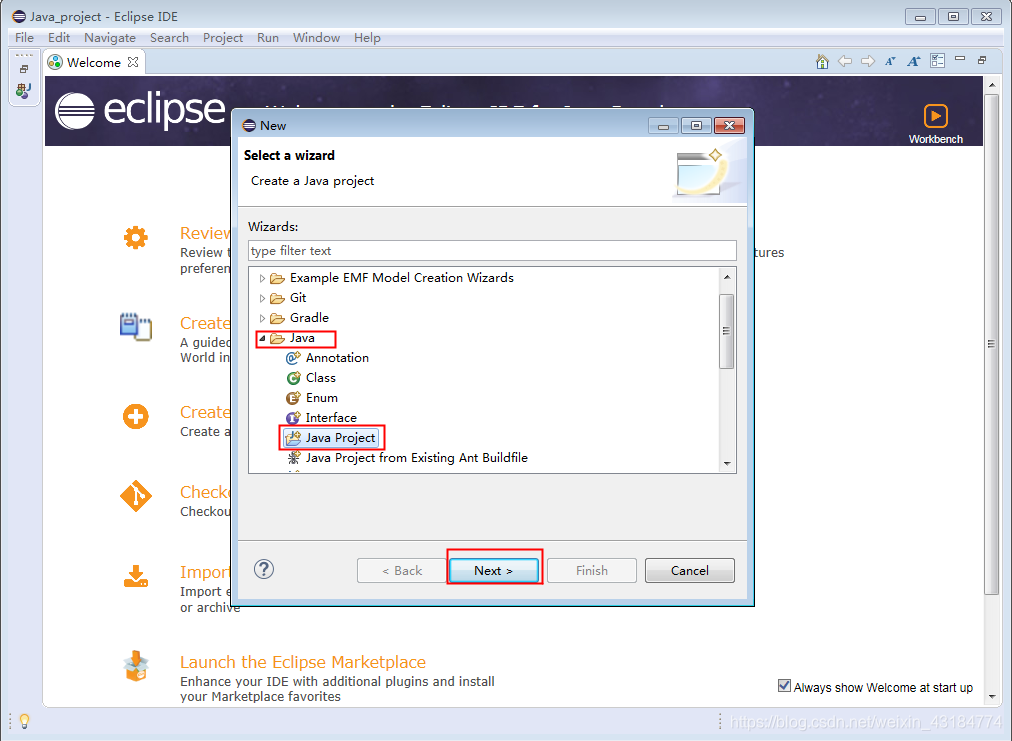Select the Interface wizard entry

click(x=321, y=418)
